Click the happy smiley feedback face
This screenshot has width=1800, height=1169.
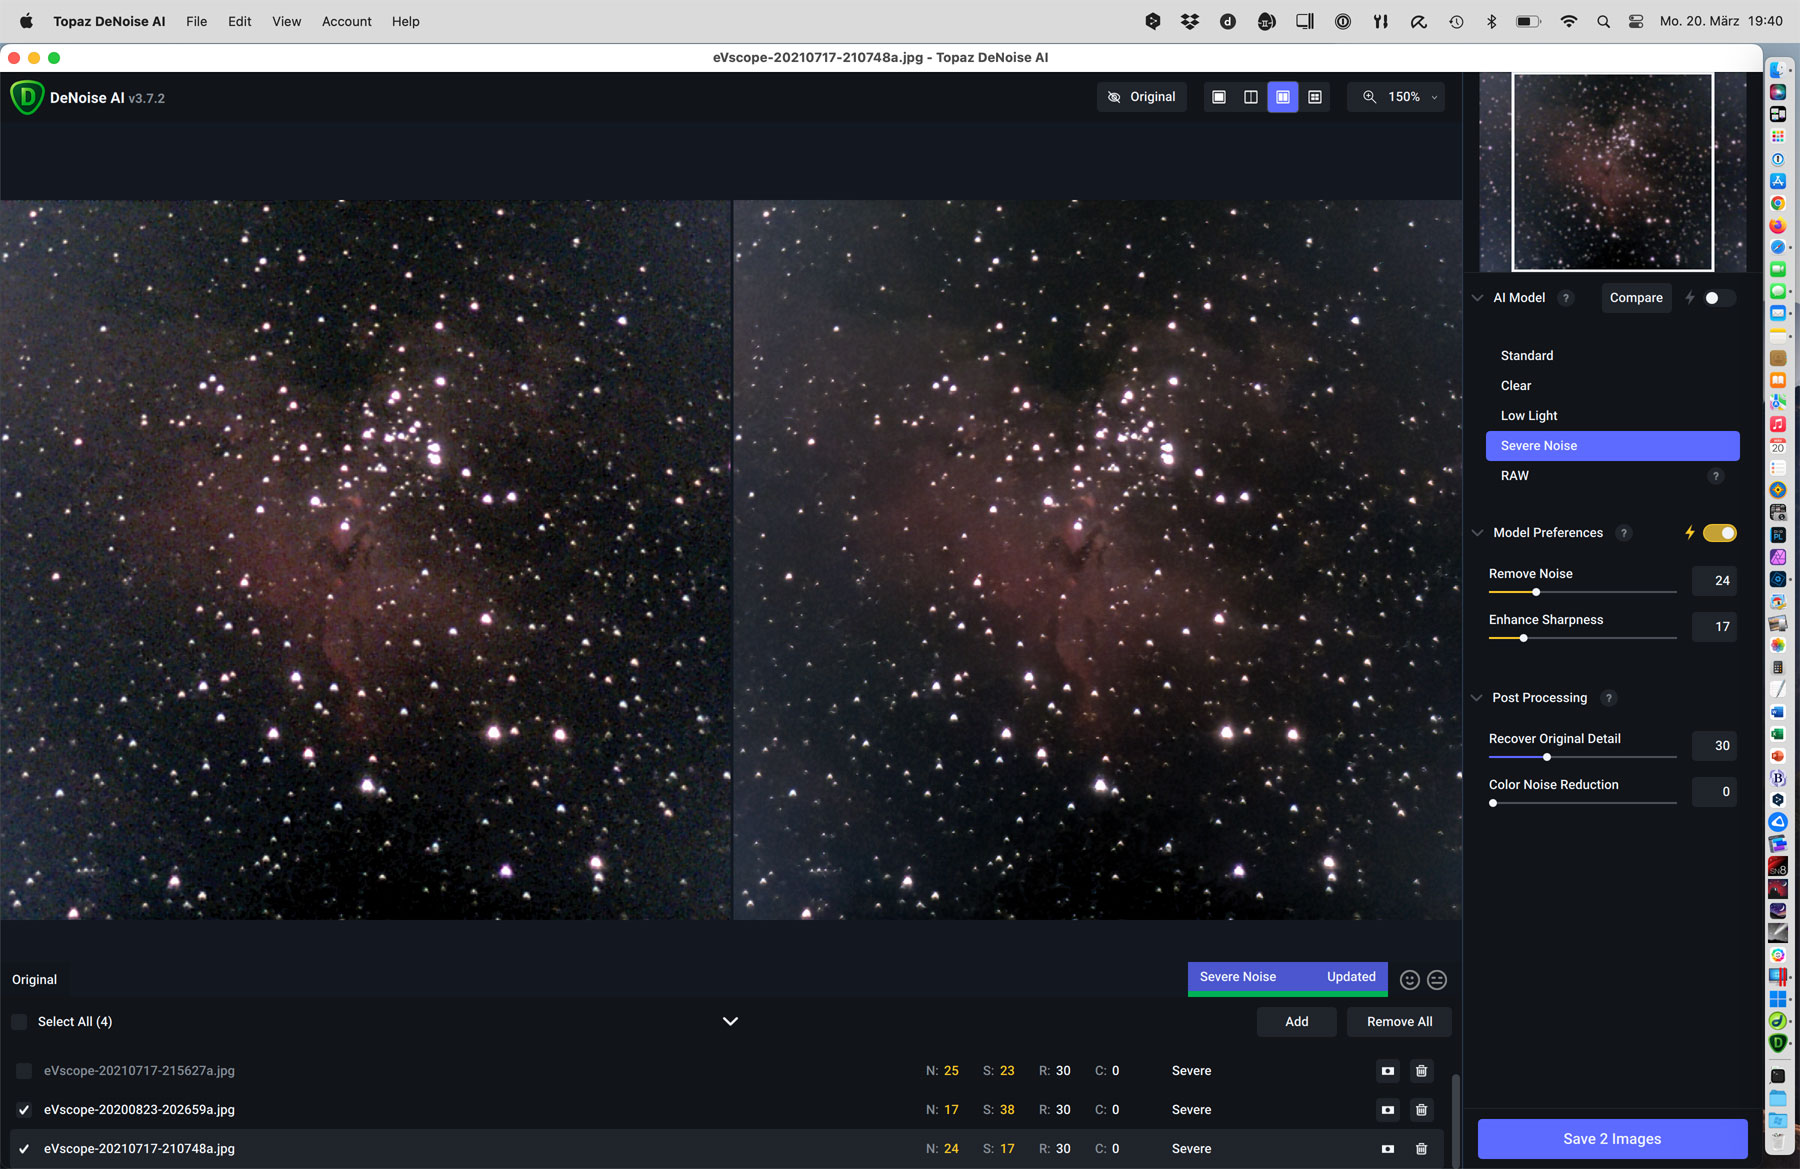(1410, 980)
